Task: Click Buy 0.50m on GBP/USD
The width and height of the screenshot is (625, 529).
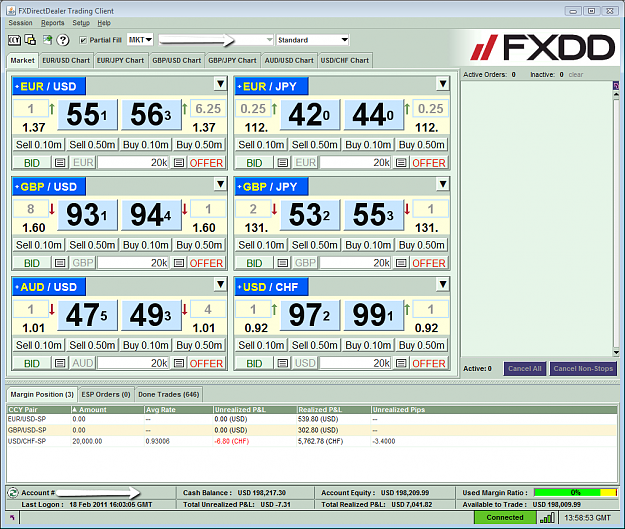Action: click(199, 245)
